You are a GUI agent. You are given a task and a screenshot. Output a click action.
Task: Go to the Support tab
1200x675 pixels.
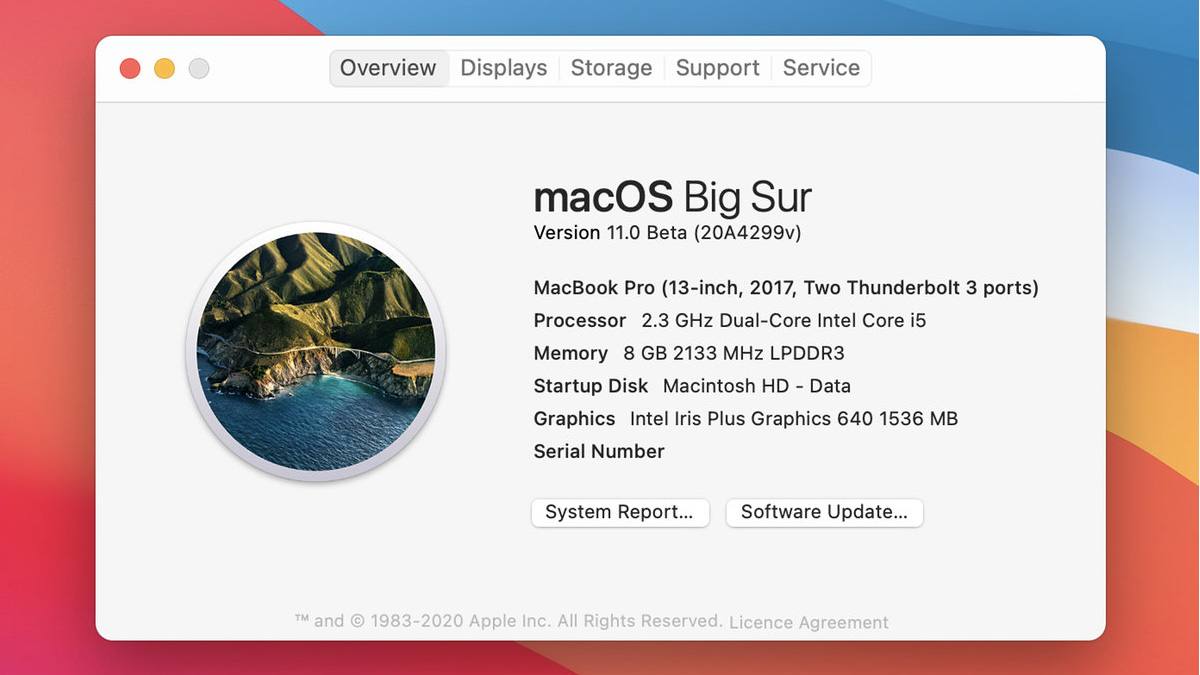(x=717, y=68)
